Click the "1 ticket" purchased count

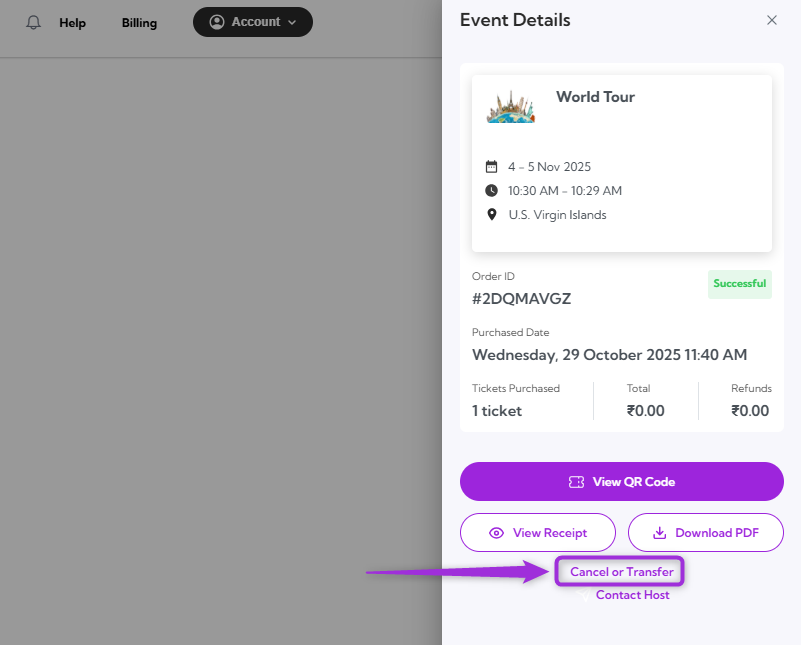pos(497,411)
